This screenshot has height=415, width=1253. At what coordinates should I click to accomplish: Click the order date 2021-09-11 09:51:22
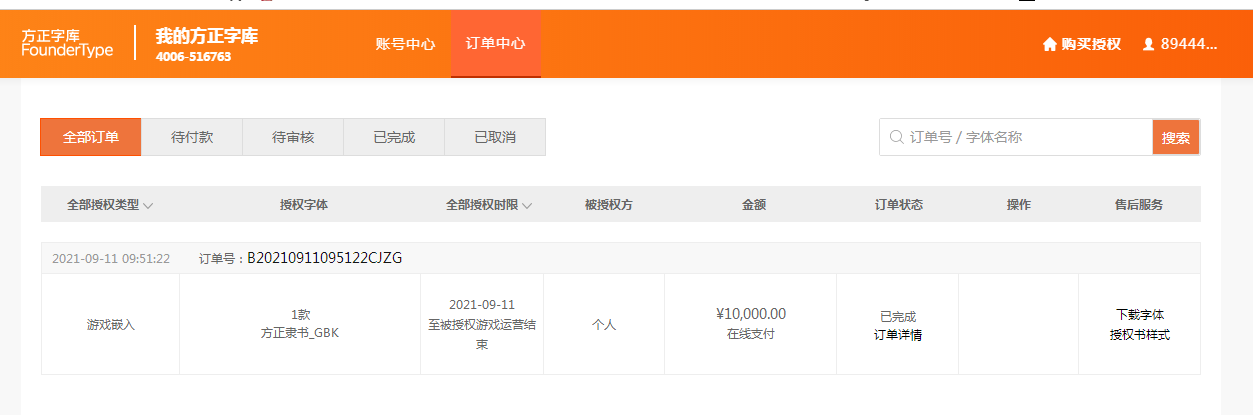[111, 258]
